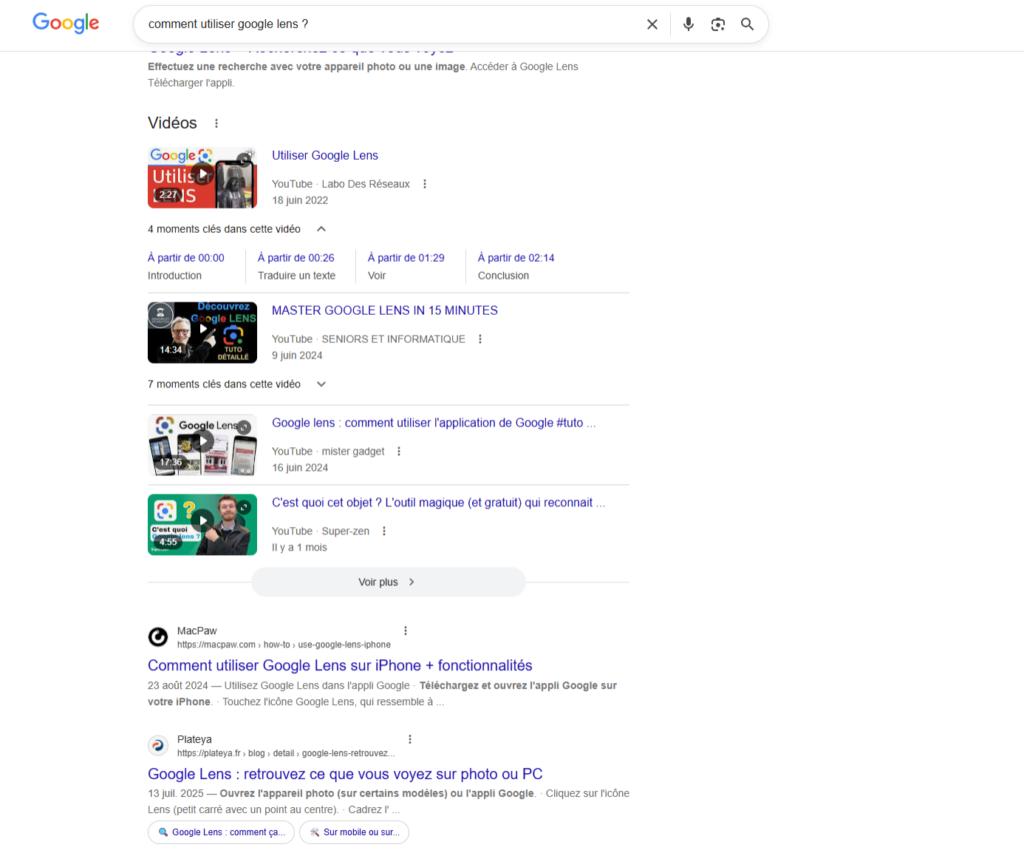Play the 14:34 Découvrez Google LENS thumbnail

click(x=202, y=332)
